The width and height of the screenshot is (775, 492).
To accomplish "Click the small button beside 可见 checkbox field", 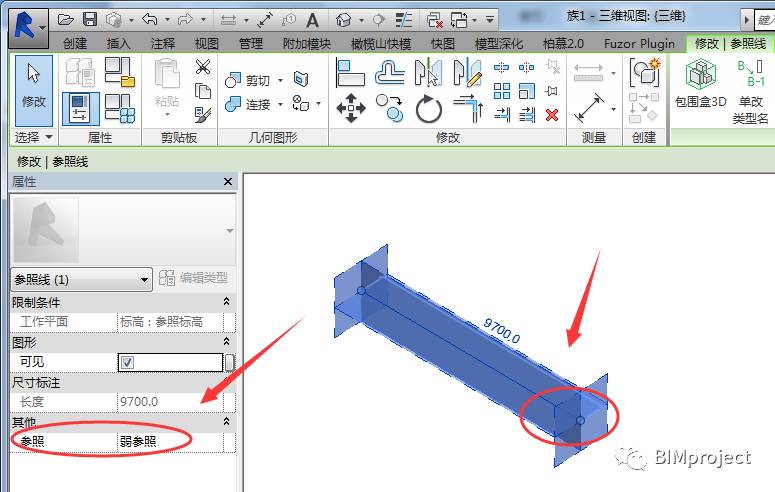I will point(229,362).
